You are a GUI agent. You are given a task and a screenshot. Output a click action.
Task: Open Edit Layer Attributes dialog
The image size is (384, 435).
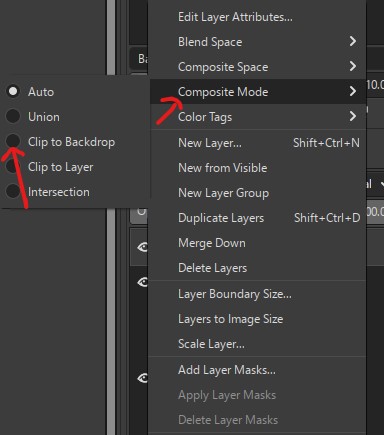[x=257, y=17]
